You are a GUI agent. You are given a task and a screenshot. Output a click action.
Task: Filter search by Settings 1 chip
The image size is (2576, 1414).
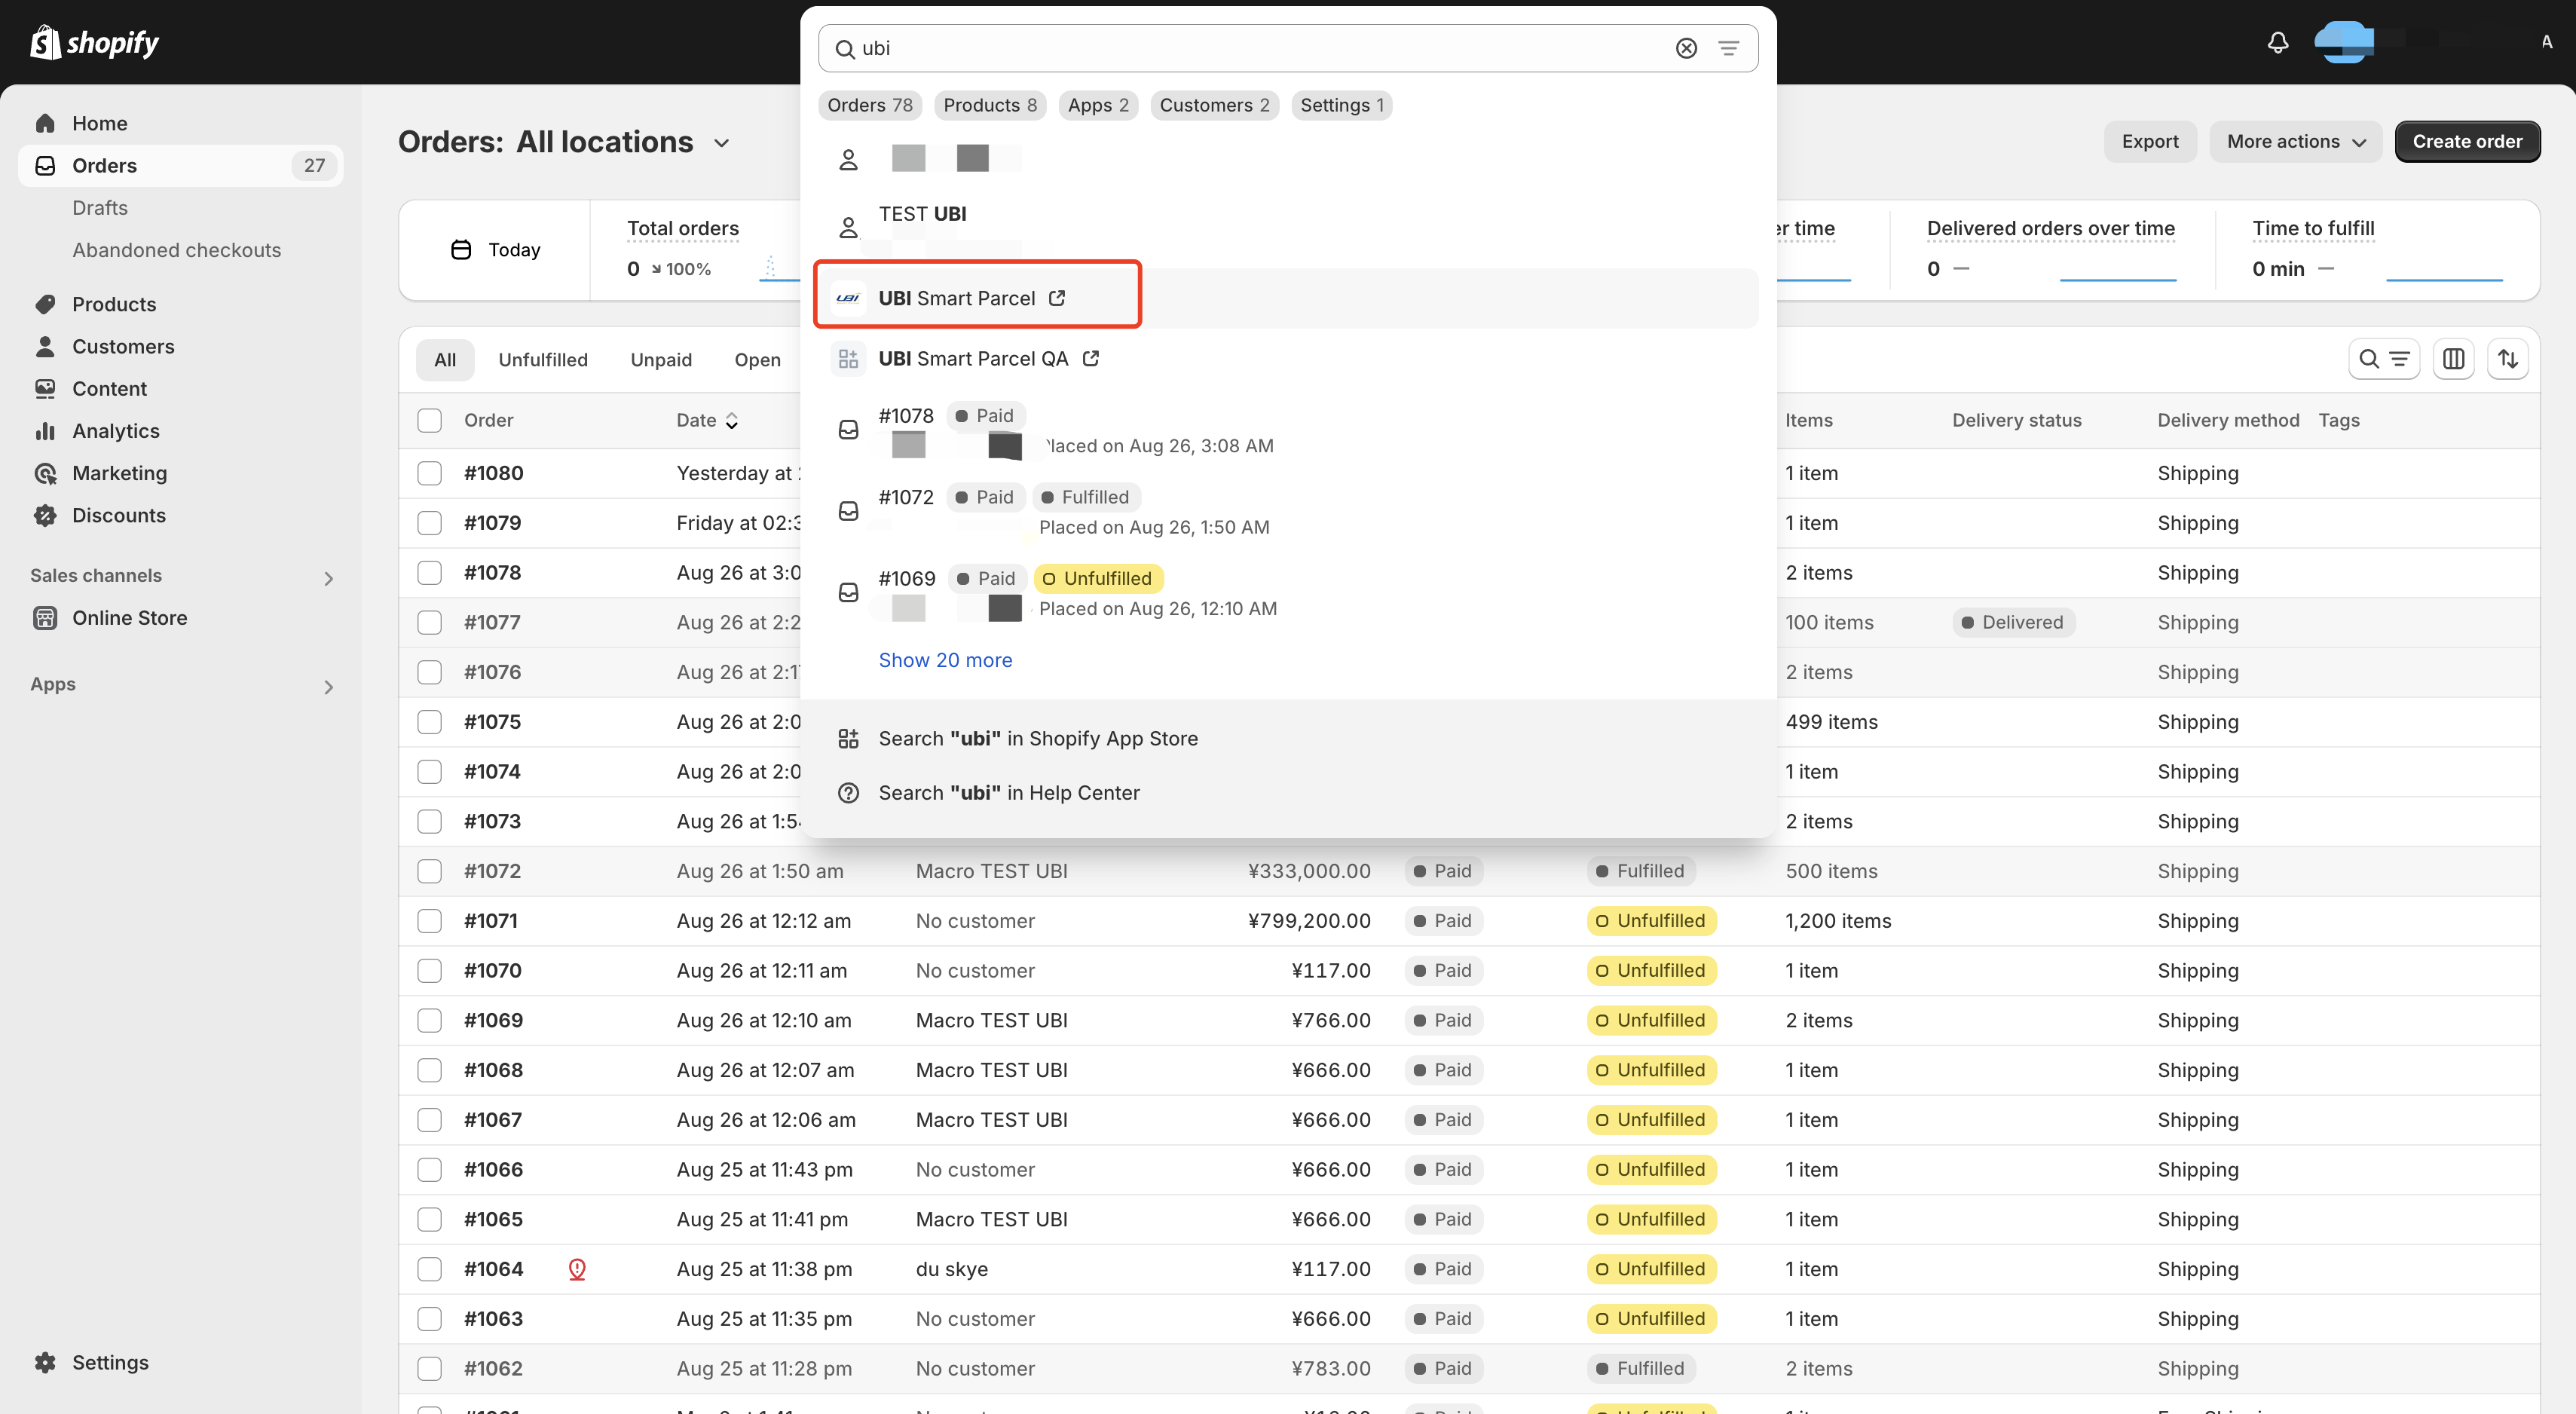tap(1341, 105)
